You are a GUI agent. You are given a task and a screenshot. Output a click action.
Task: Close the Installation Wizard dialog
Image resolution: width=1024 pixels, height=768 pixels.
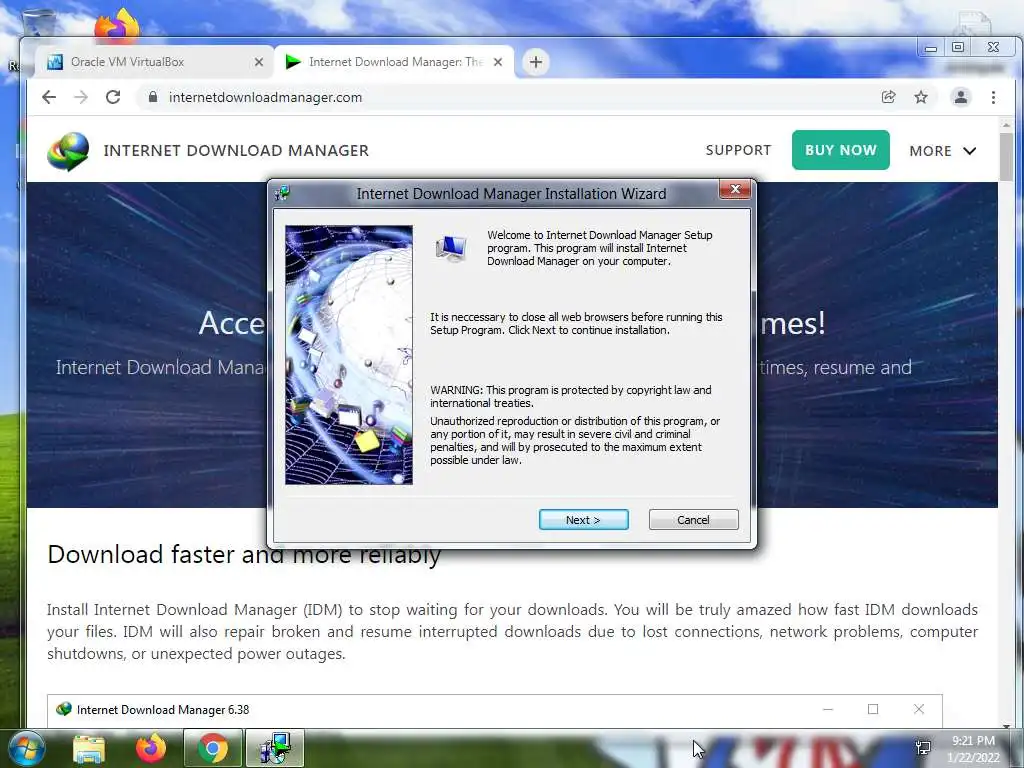click(x=735, y=189)
